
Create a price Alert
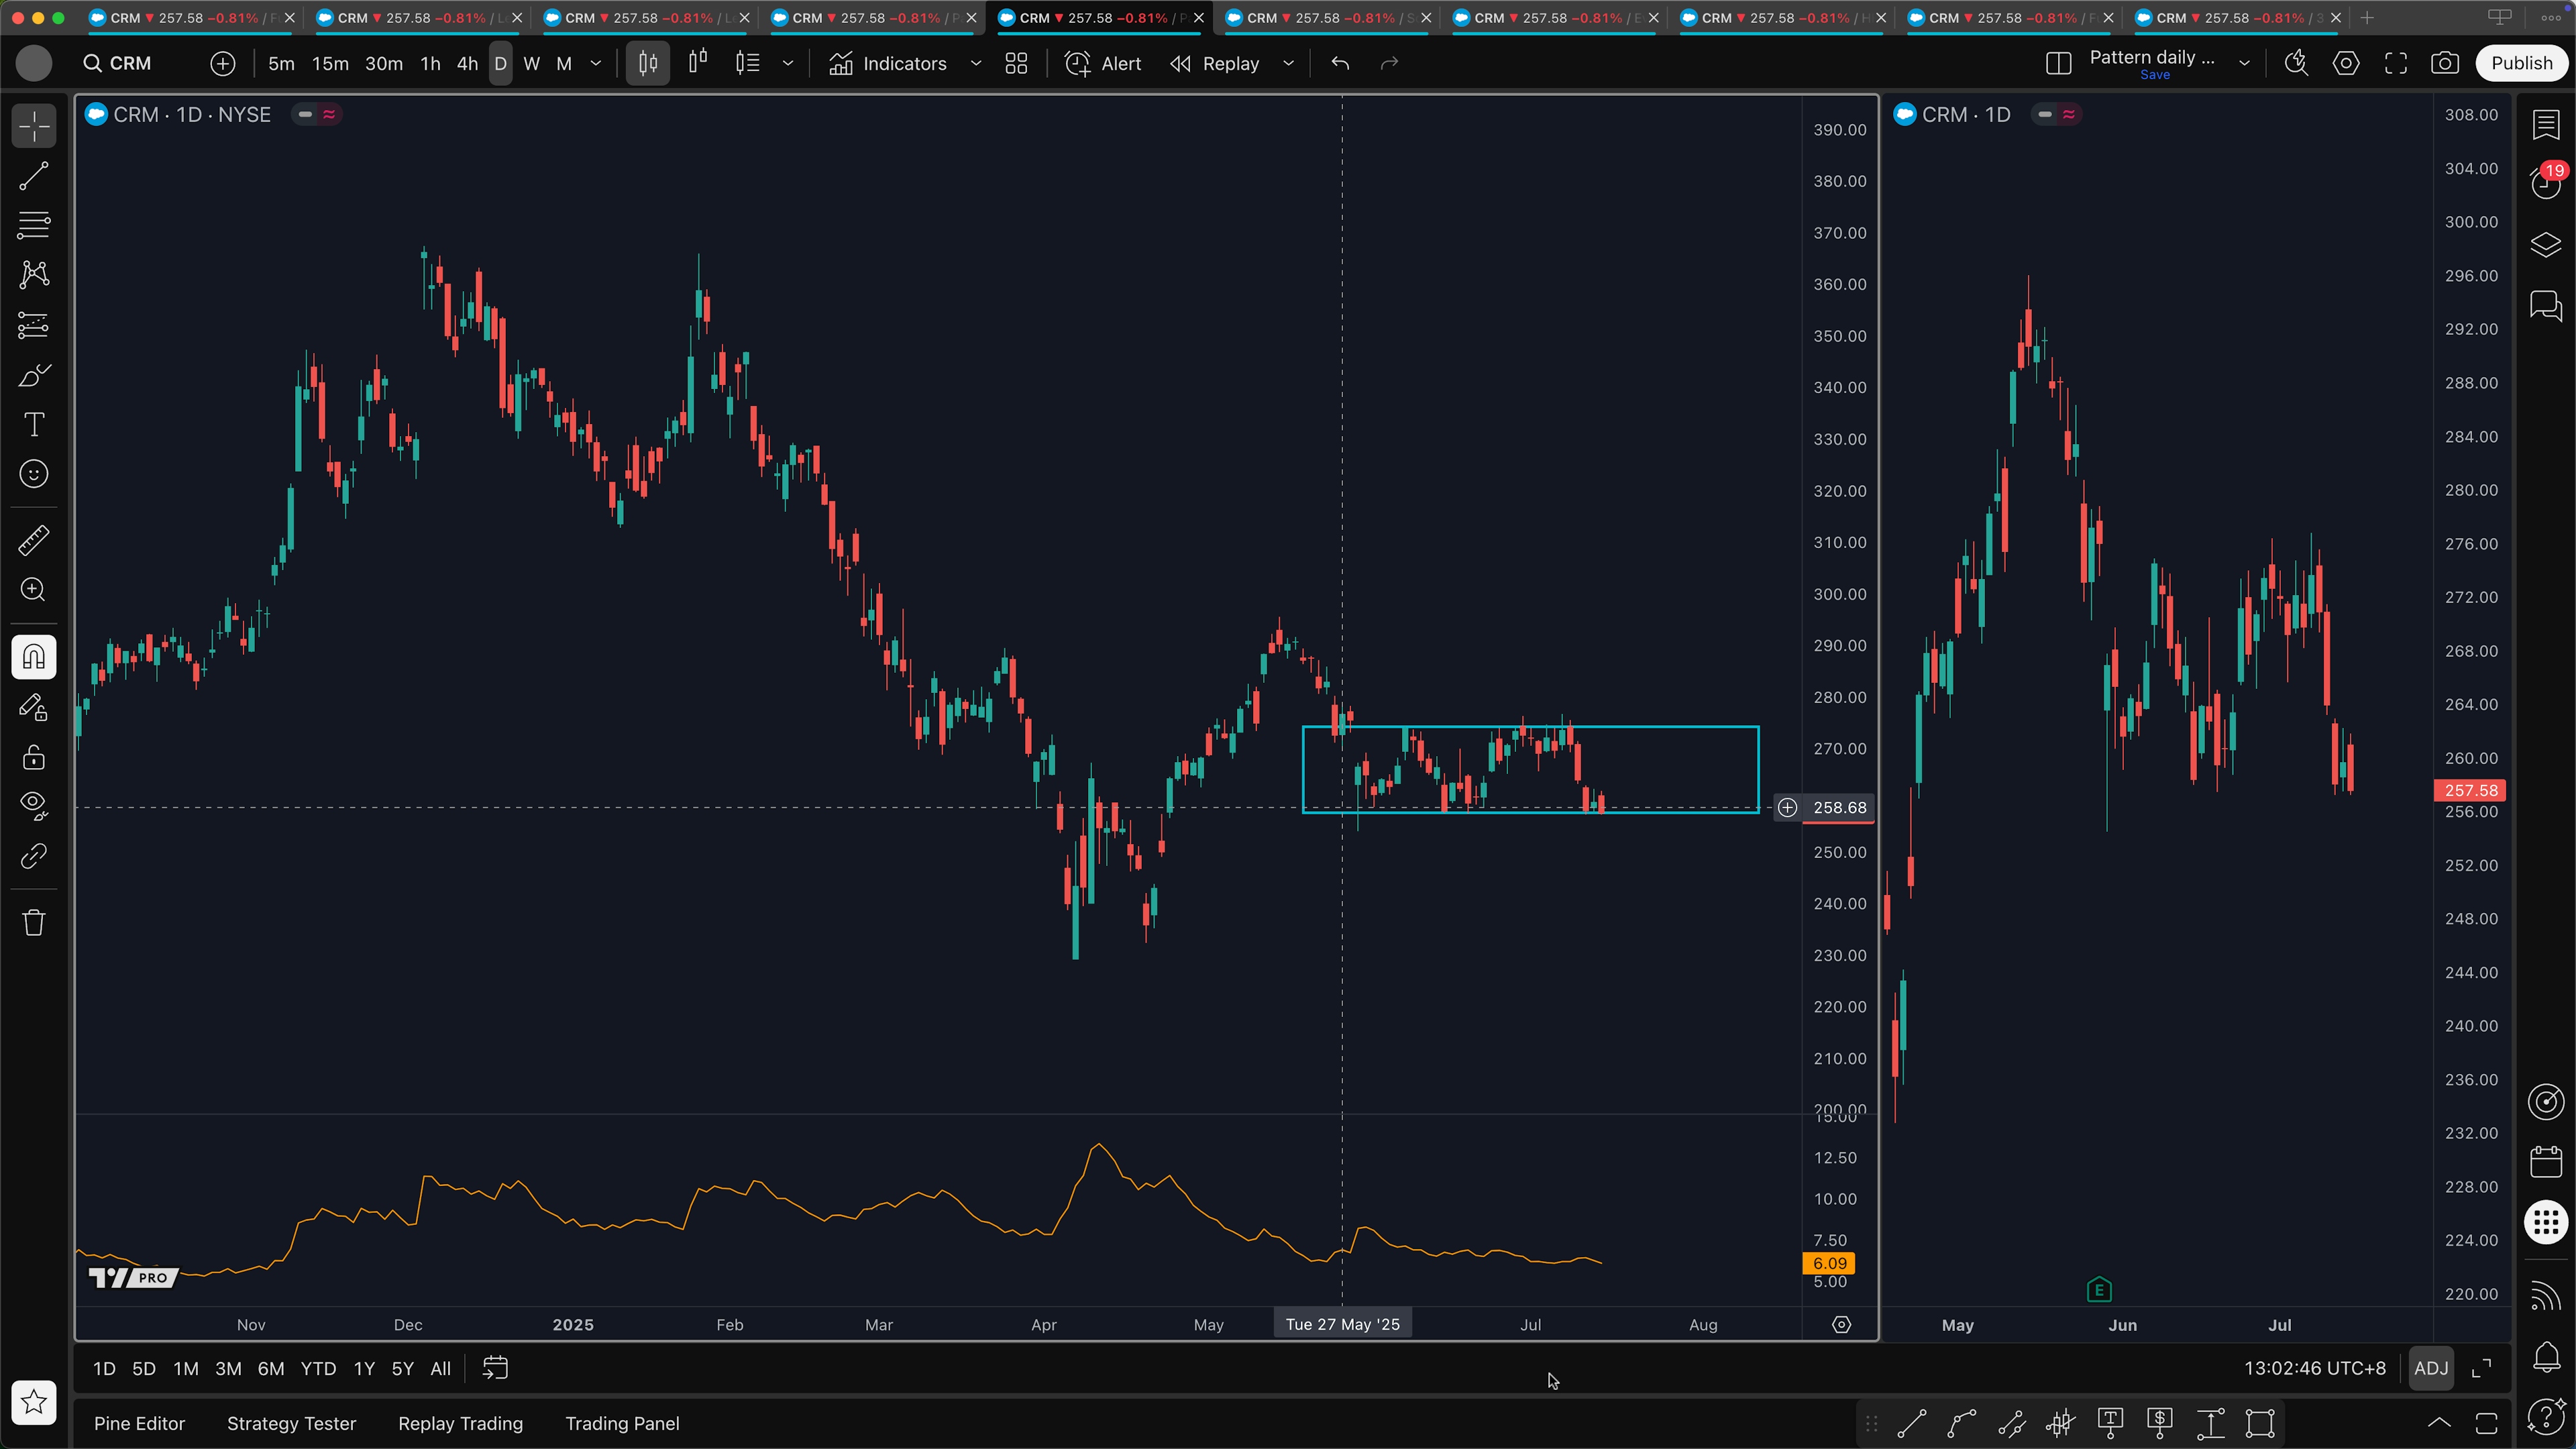tap(1103, 63)
